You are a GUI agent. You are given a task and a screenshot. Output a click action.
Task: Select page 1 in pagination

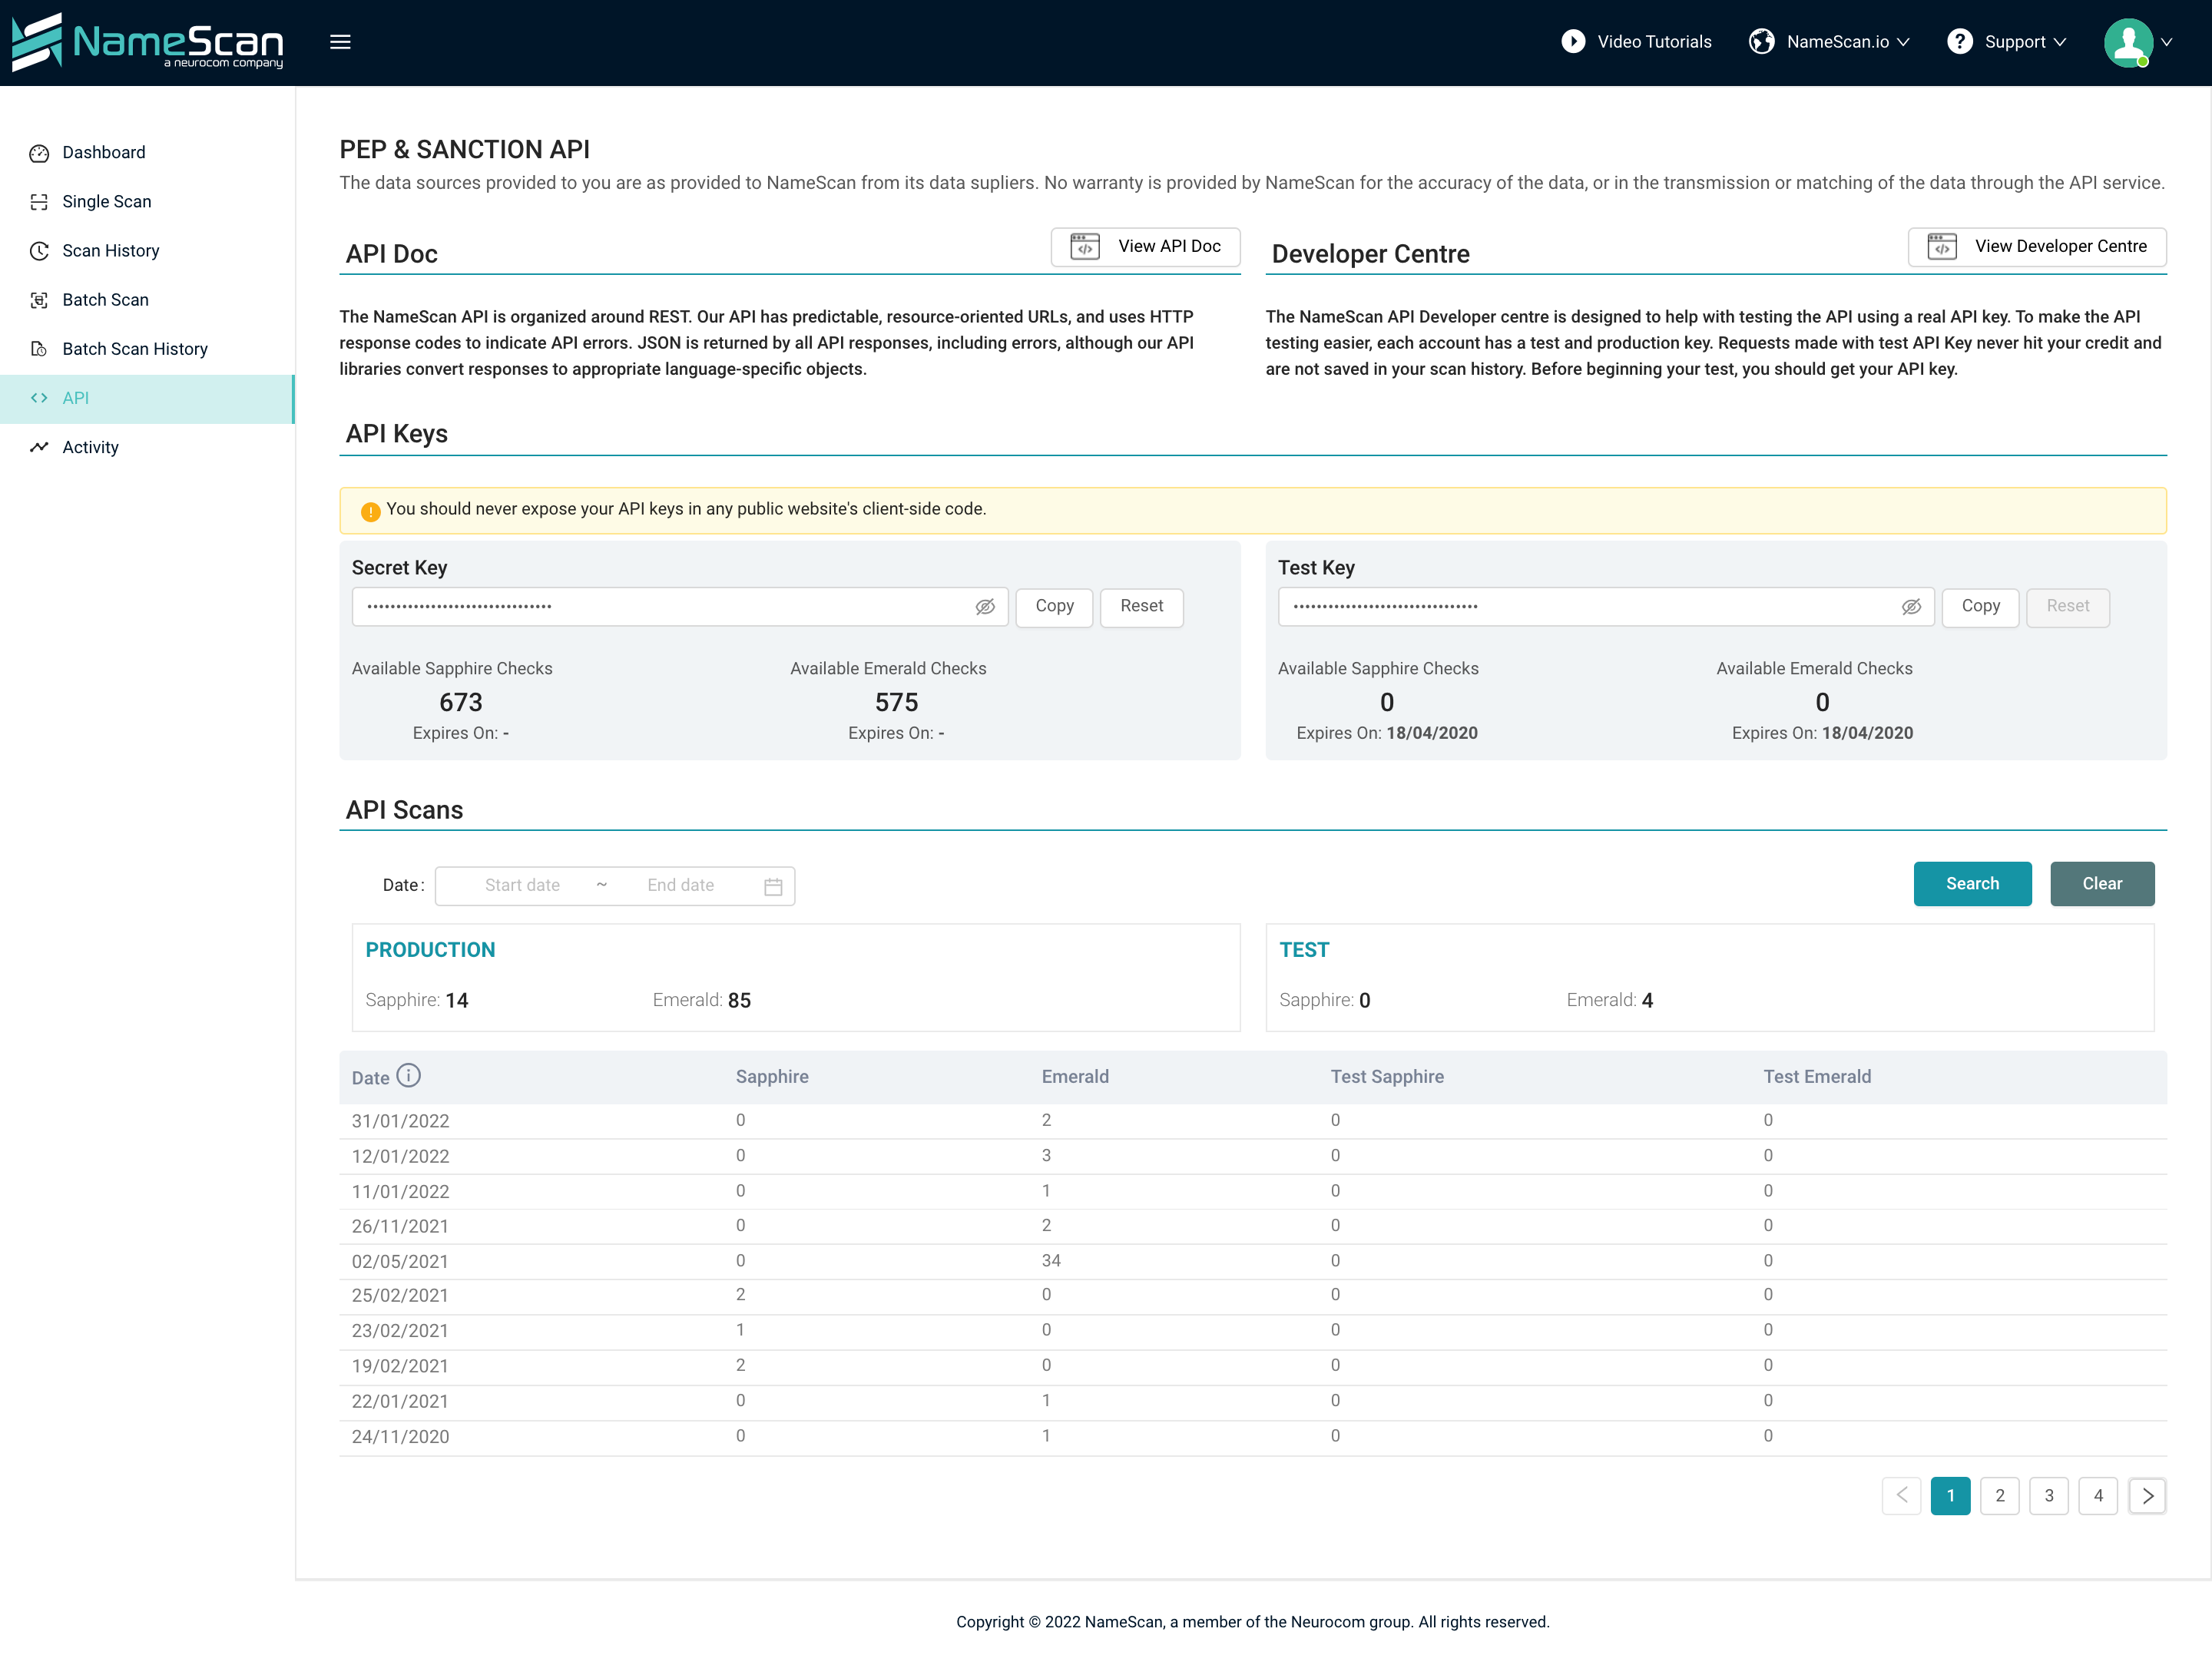tap(1950, 1496)
